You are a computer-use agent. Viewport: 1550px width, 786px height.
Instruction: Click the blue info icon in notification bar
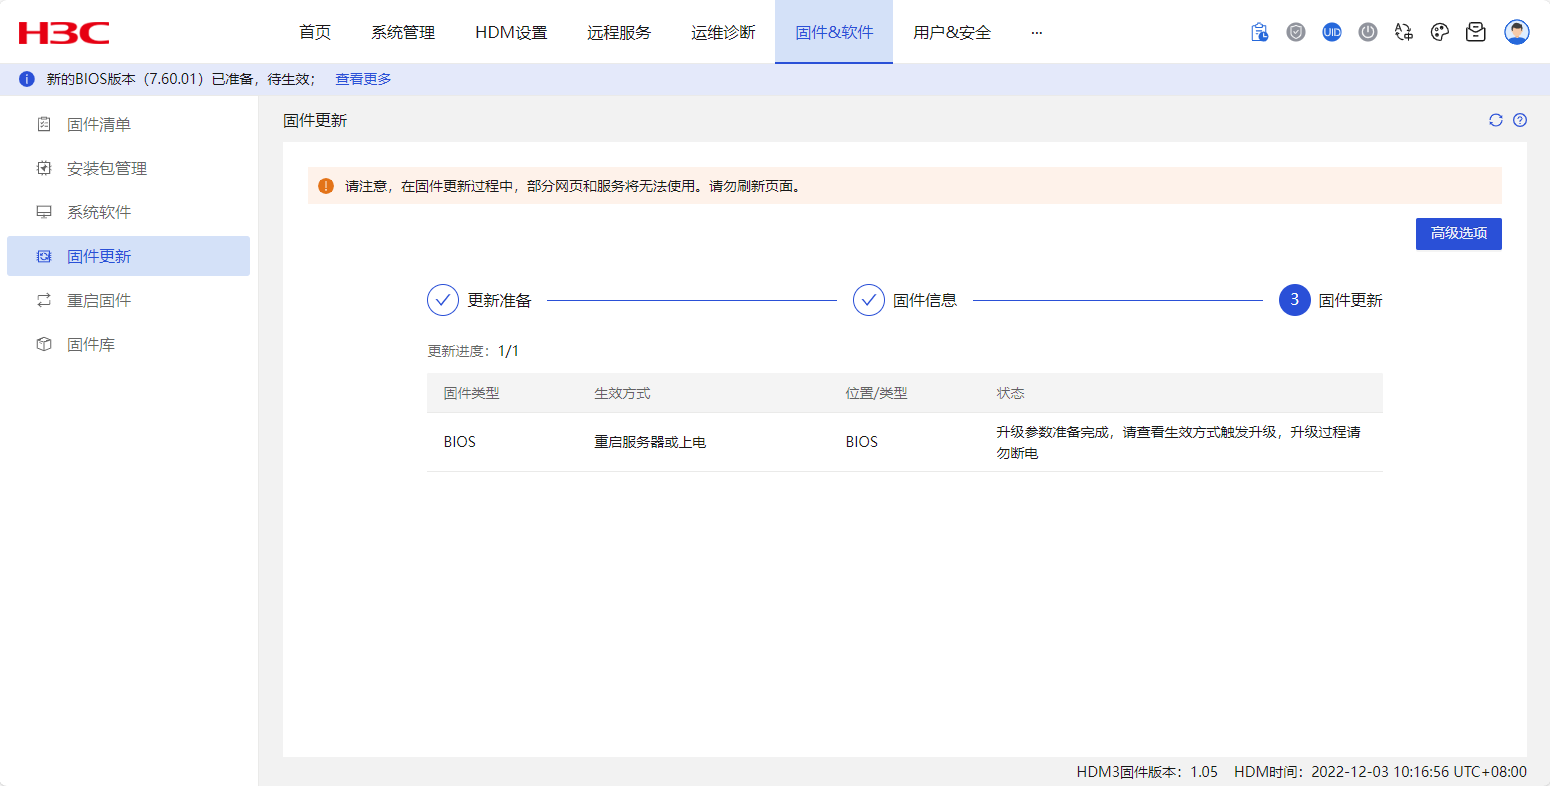27,79
